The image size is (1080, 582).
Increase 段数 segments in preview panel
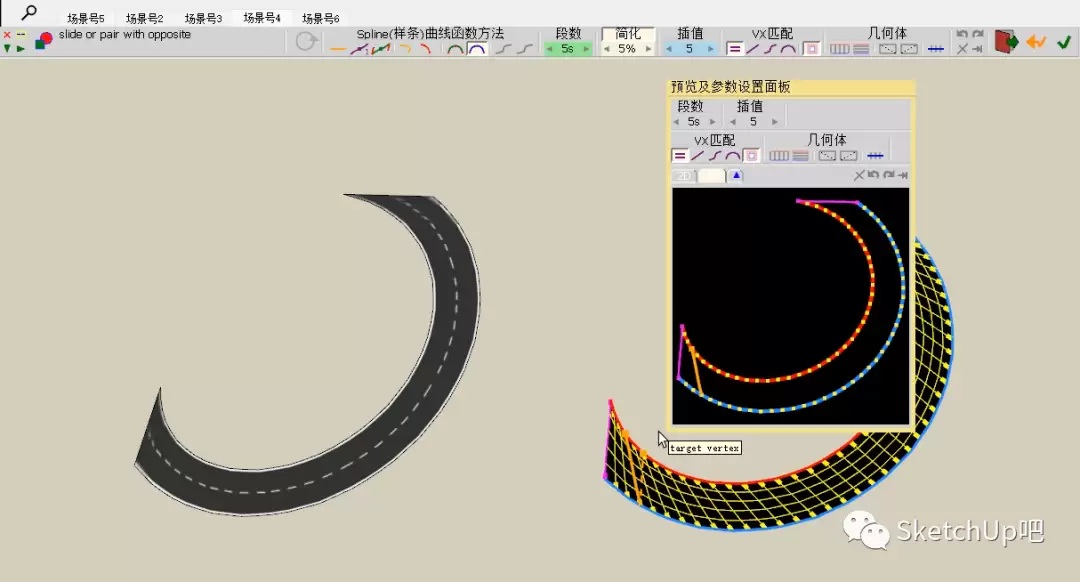(x=712, y=122)
